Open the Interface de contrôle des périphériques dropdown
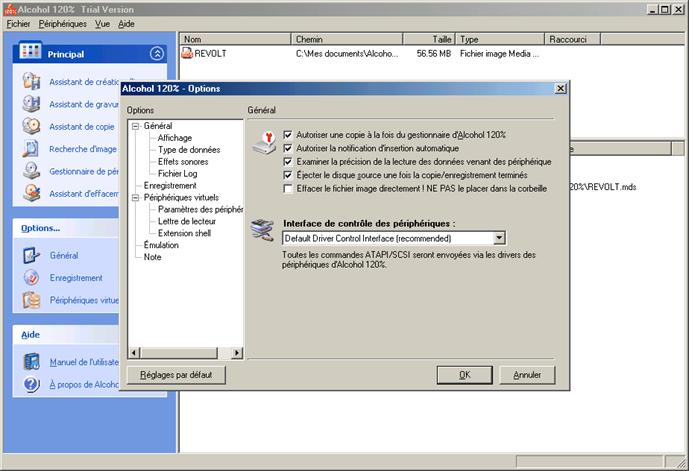Screen dimensions: 689x471 pyautogui.click(x=499, y=238)
